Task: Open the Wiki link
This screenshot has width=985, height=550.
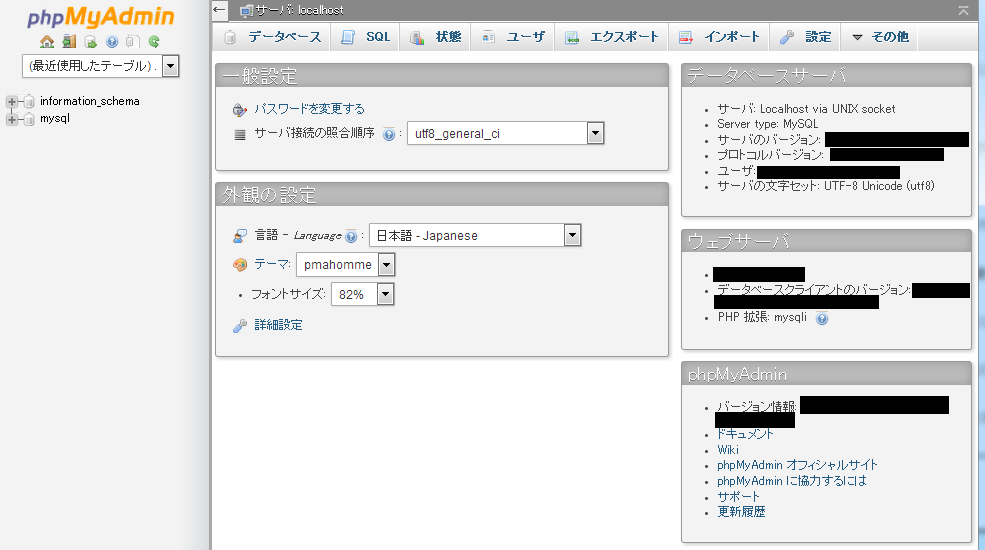Action: [728, 450]
